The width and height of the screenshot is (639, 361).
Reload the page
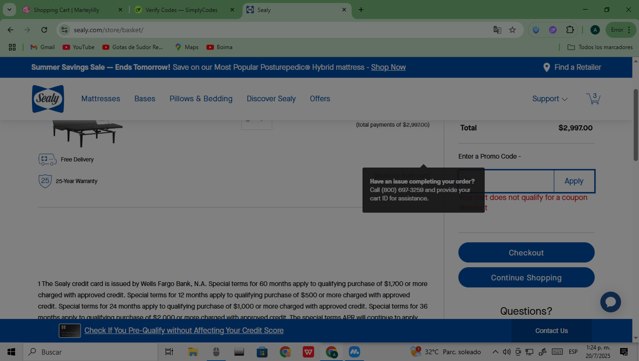(44, 30)
